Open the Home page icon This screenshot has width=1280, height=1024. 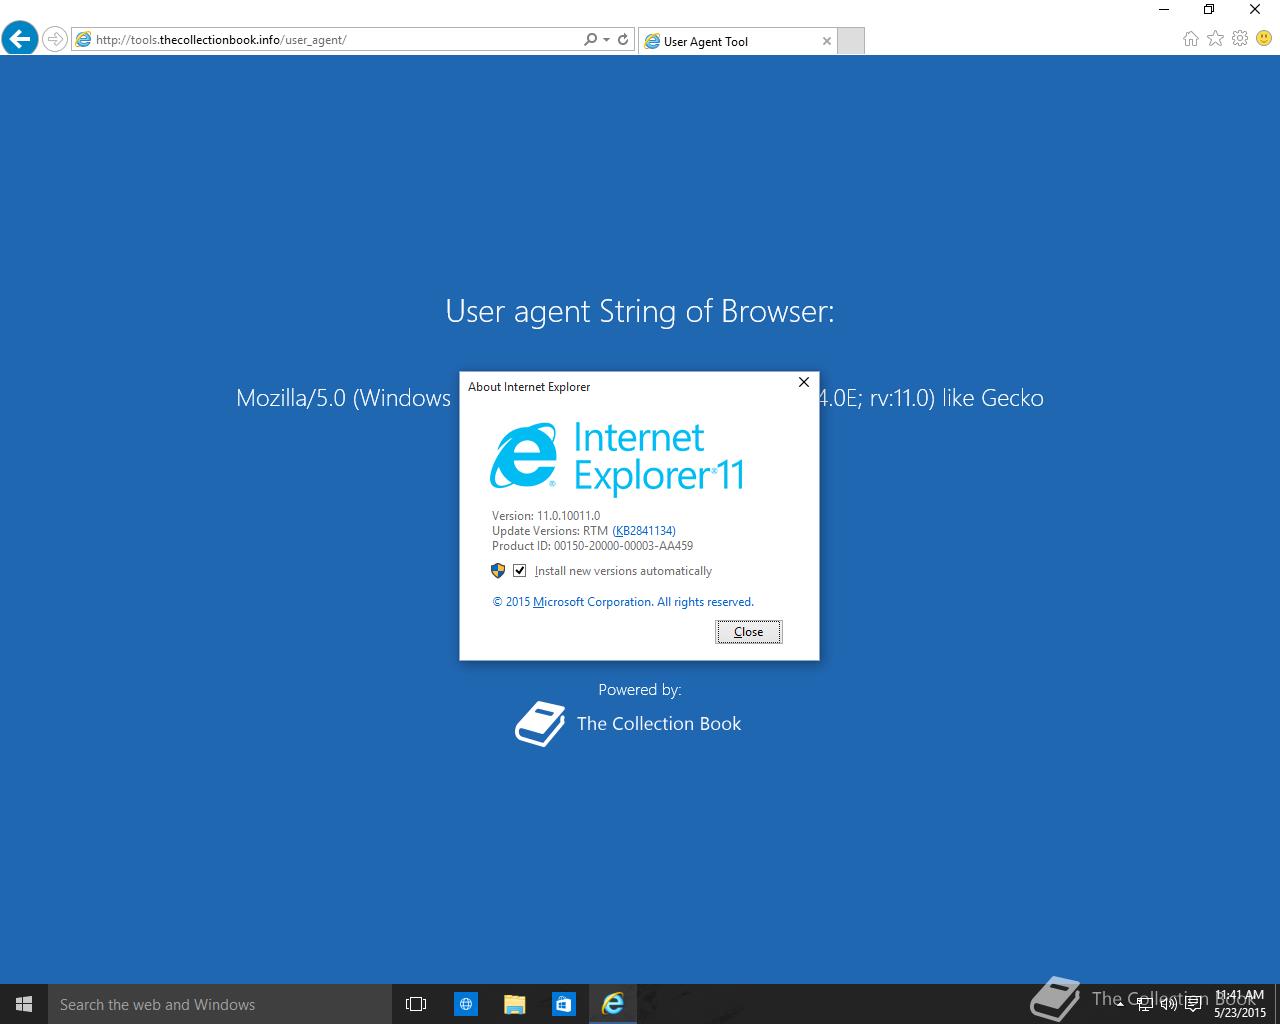coord(1190,39)
